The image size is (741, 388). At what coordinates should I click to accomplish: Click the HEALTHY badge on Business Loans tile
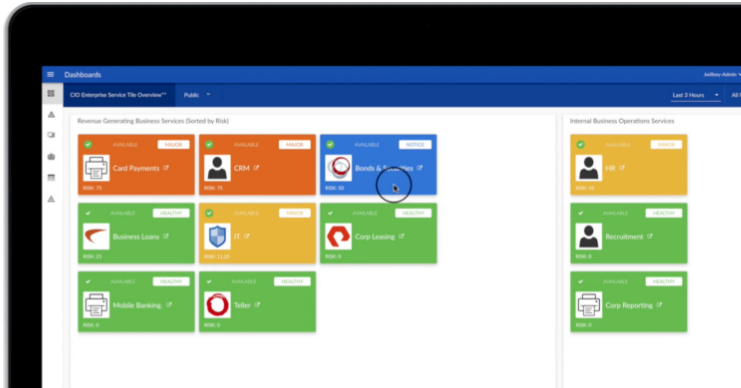click(171, 213)
